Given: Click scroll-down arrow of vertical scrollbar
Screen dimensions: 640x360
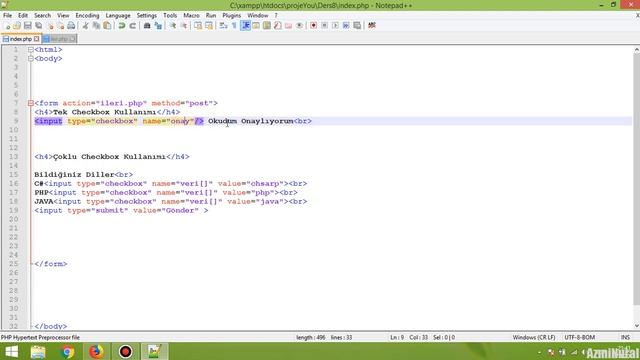Looking at the screenshot, I should point(636,326).
